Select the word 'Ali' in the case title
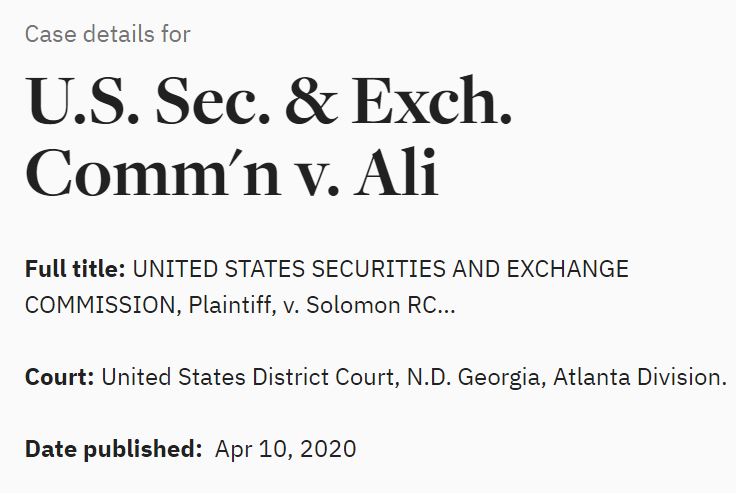 [396, 172]
